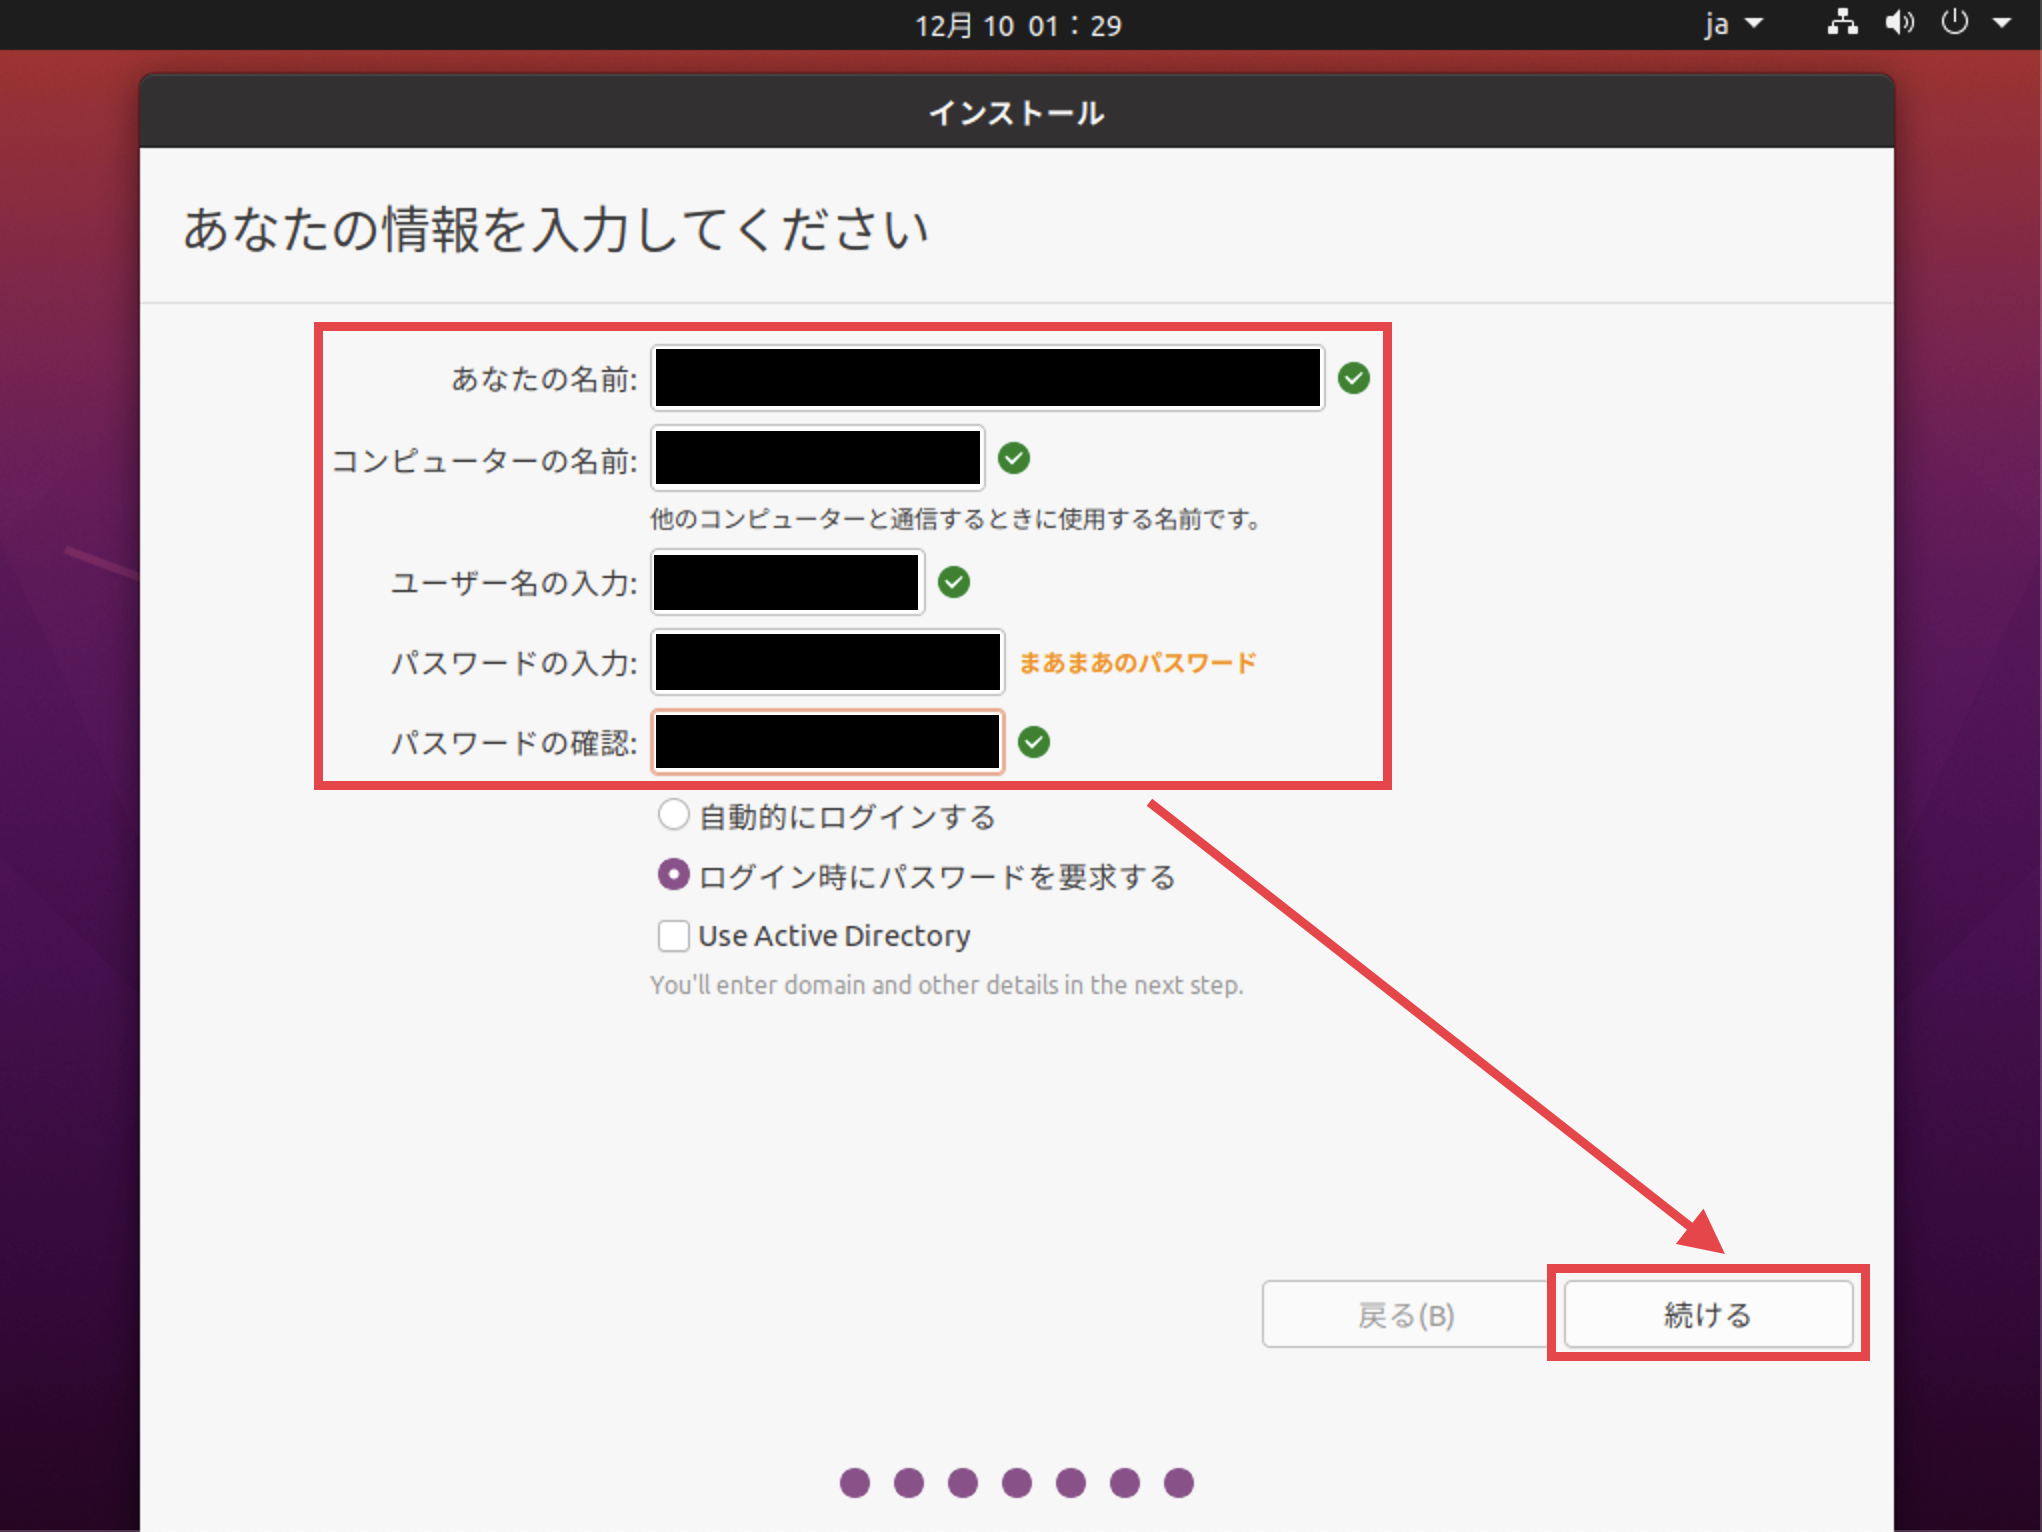2042x1532 pixels.
Task: Click the コンピューターの名前 input field
Action: (x=817, y=458)
